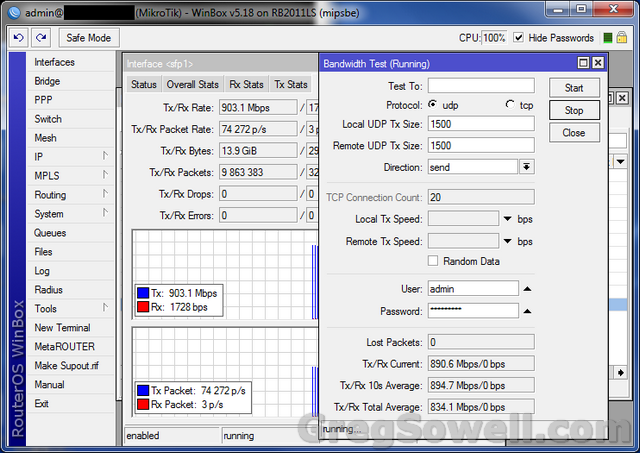Click the red Rx Packet legend swatch
The image size is (640, 453).
click(x=143, y=404)
